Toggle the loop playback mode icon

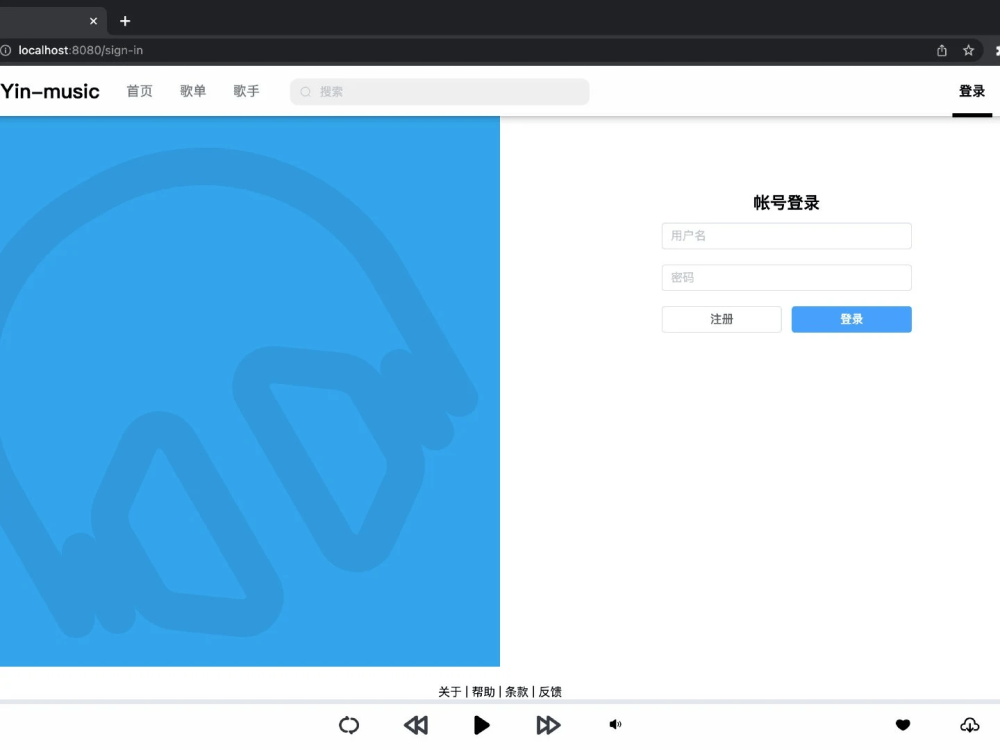(349, 725)
